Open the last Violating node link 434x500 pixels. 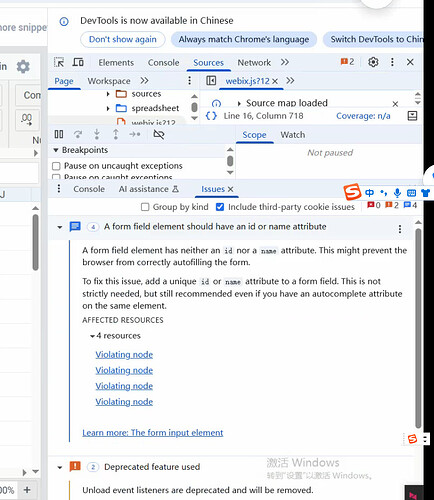pyautogui.click(x=124, y=402)
